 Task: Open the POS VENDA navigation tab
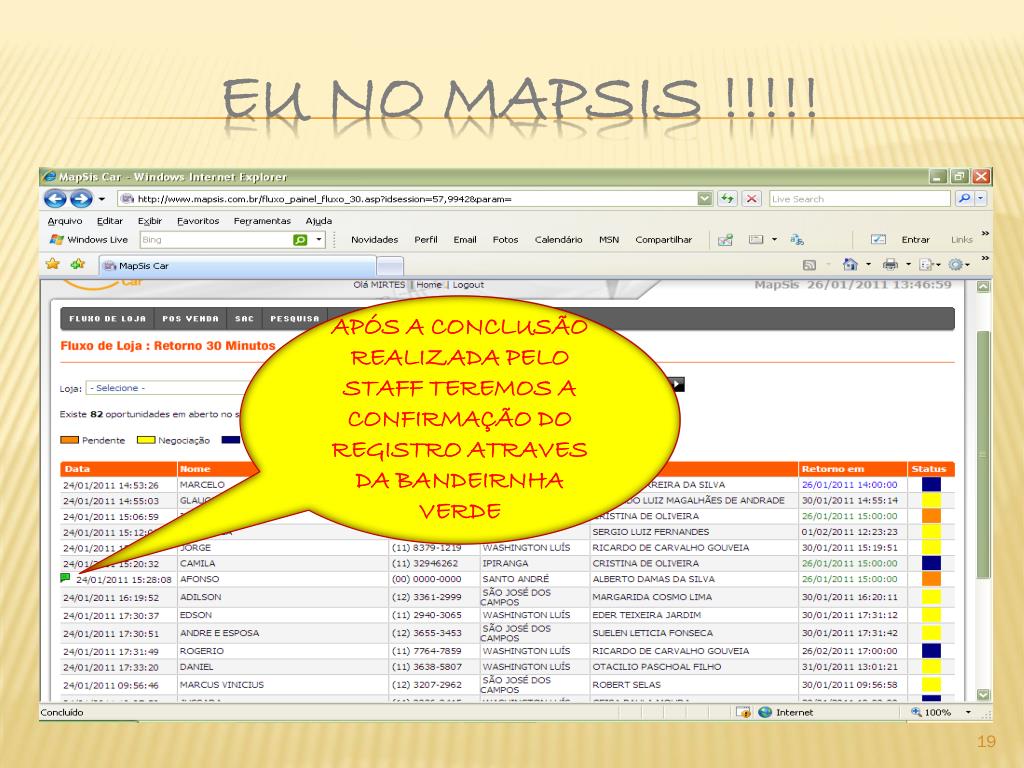pyautogui.click(x=190, y=319)
